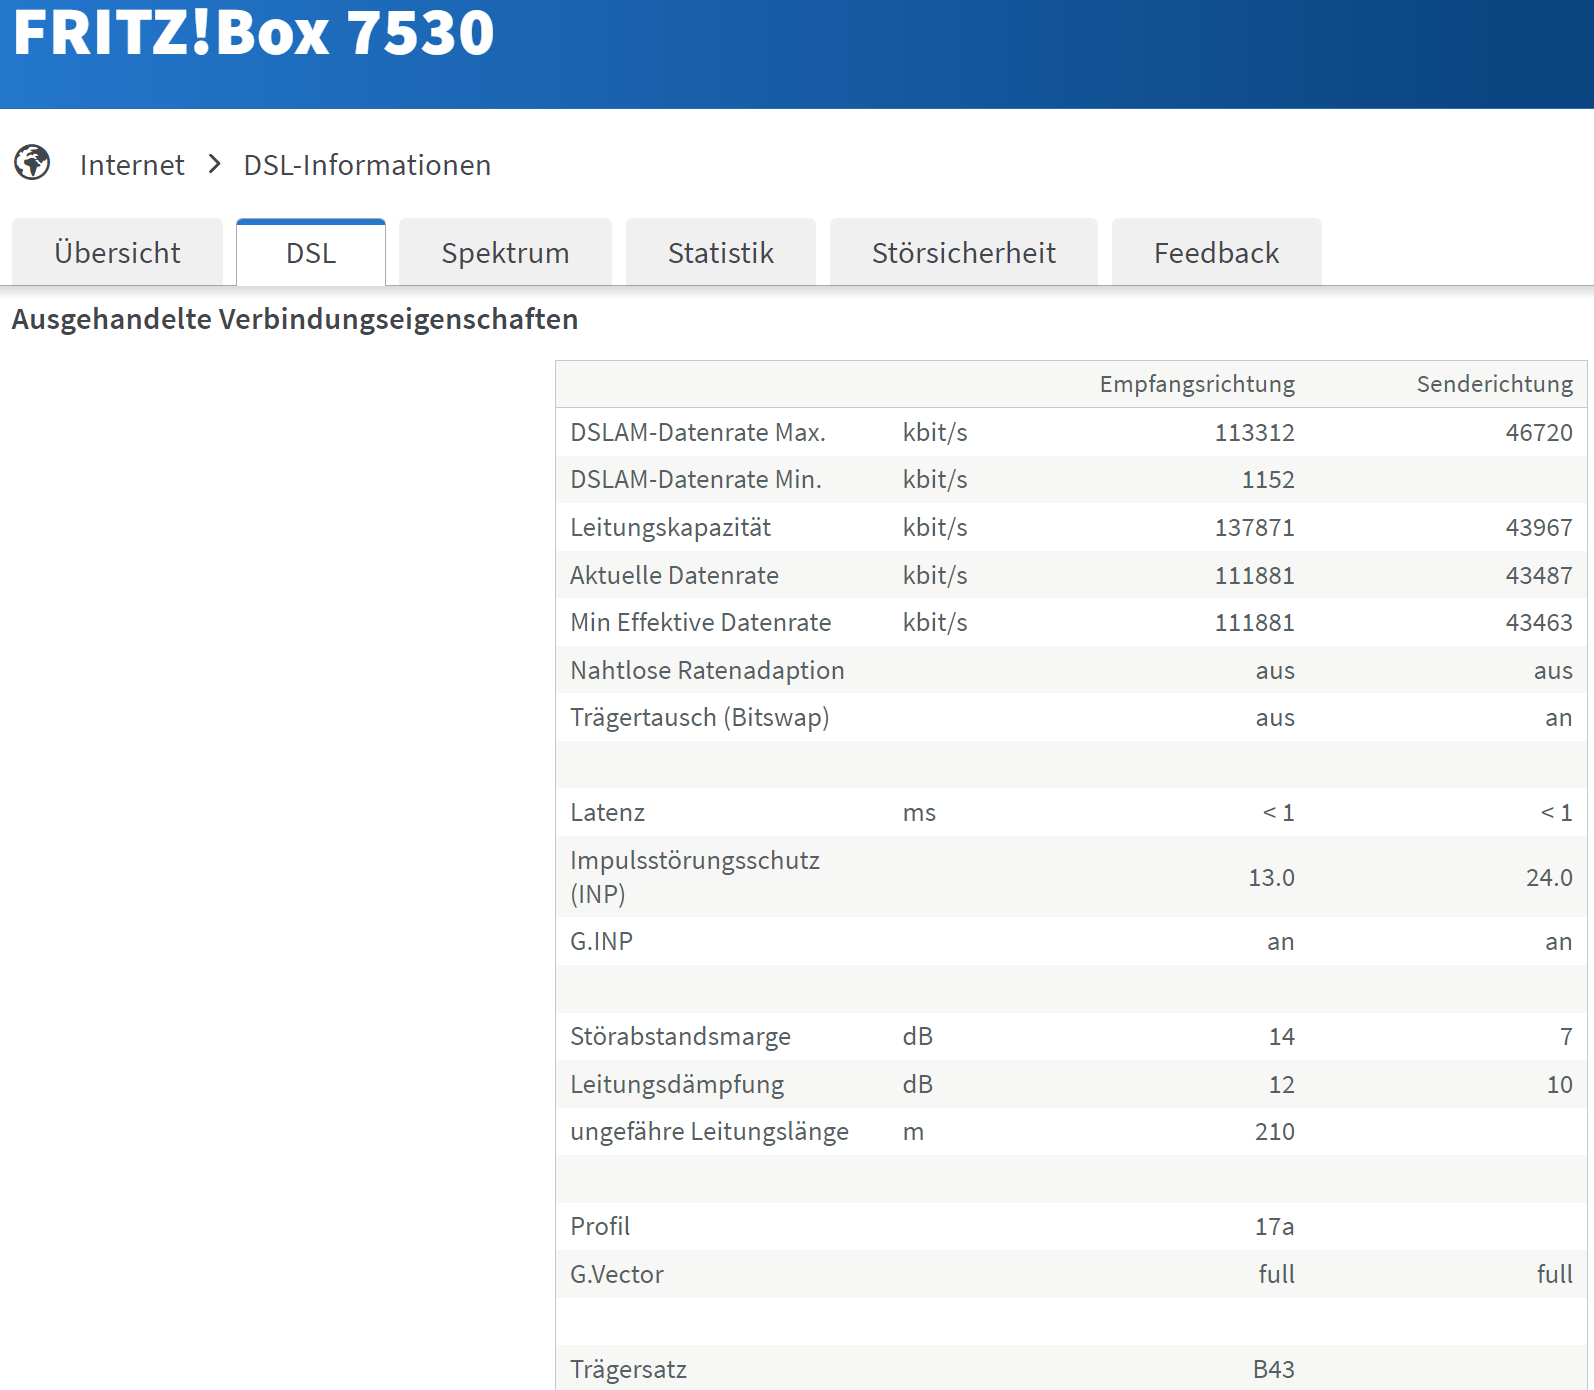Click the breadcrumb chevron after Internet
The image size is (1594, 1390).
click(x=214, y=163)
